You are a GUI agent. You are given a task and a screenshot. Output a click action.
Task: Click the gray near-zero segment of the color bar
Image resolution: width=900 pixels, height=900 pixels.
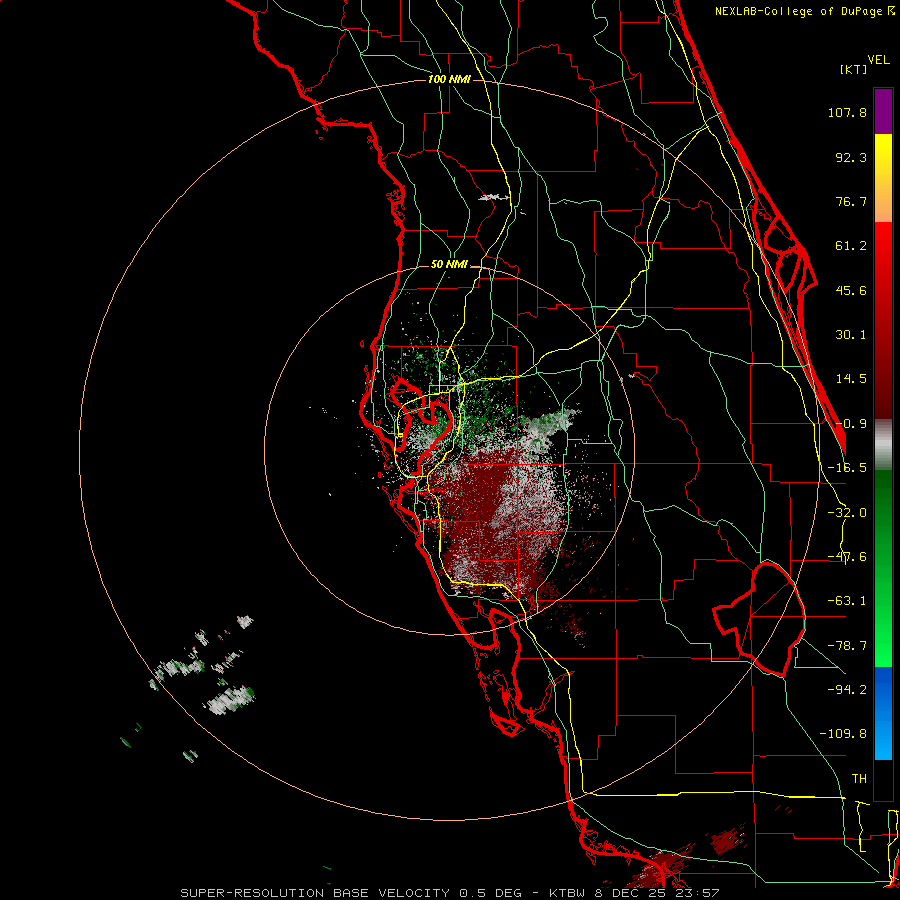pyautogui.click(x=883, y=445)
